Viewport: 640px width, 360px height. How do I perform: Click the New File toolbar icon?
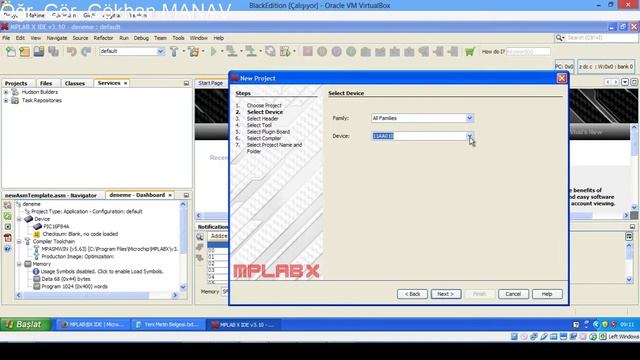click(11, 51)
